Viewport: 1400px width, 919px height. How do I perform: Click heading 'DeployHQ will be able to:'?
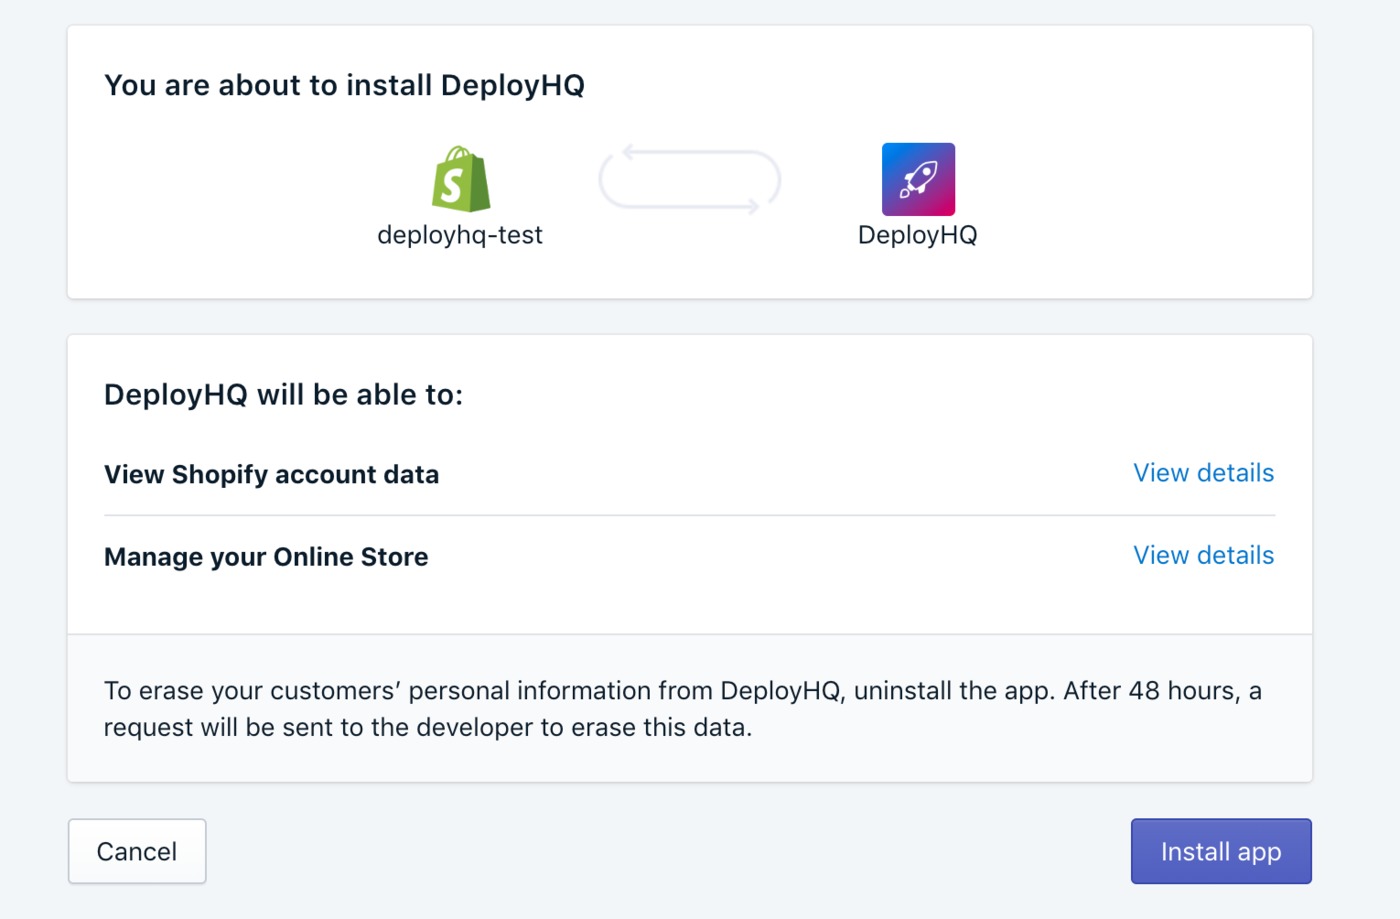pos(284,394)
